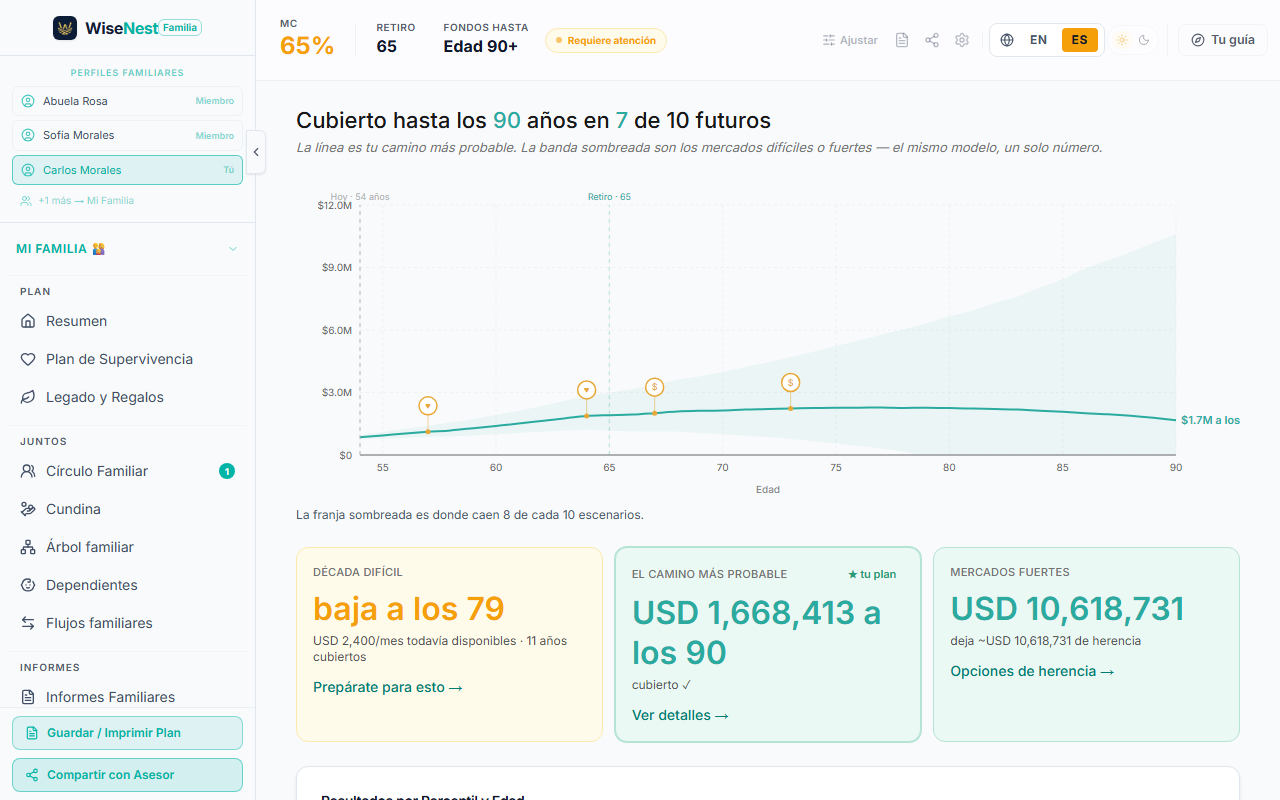Open Árbol familiar via its tree icon
The image size is (1280, 800).
(28, 547)
